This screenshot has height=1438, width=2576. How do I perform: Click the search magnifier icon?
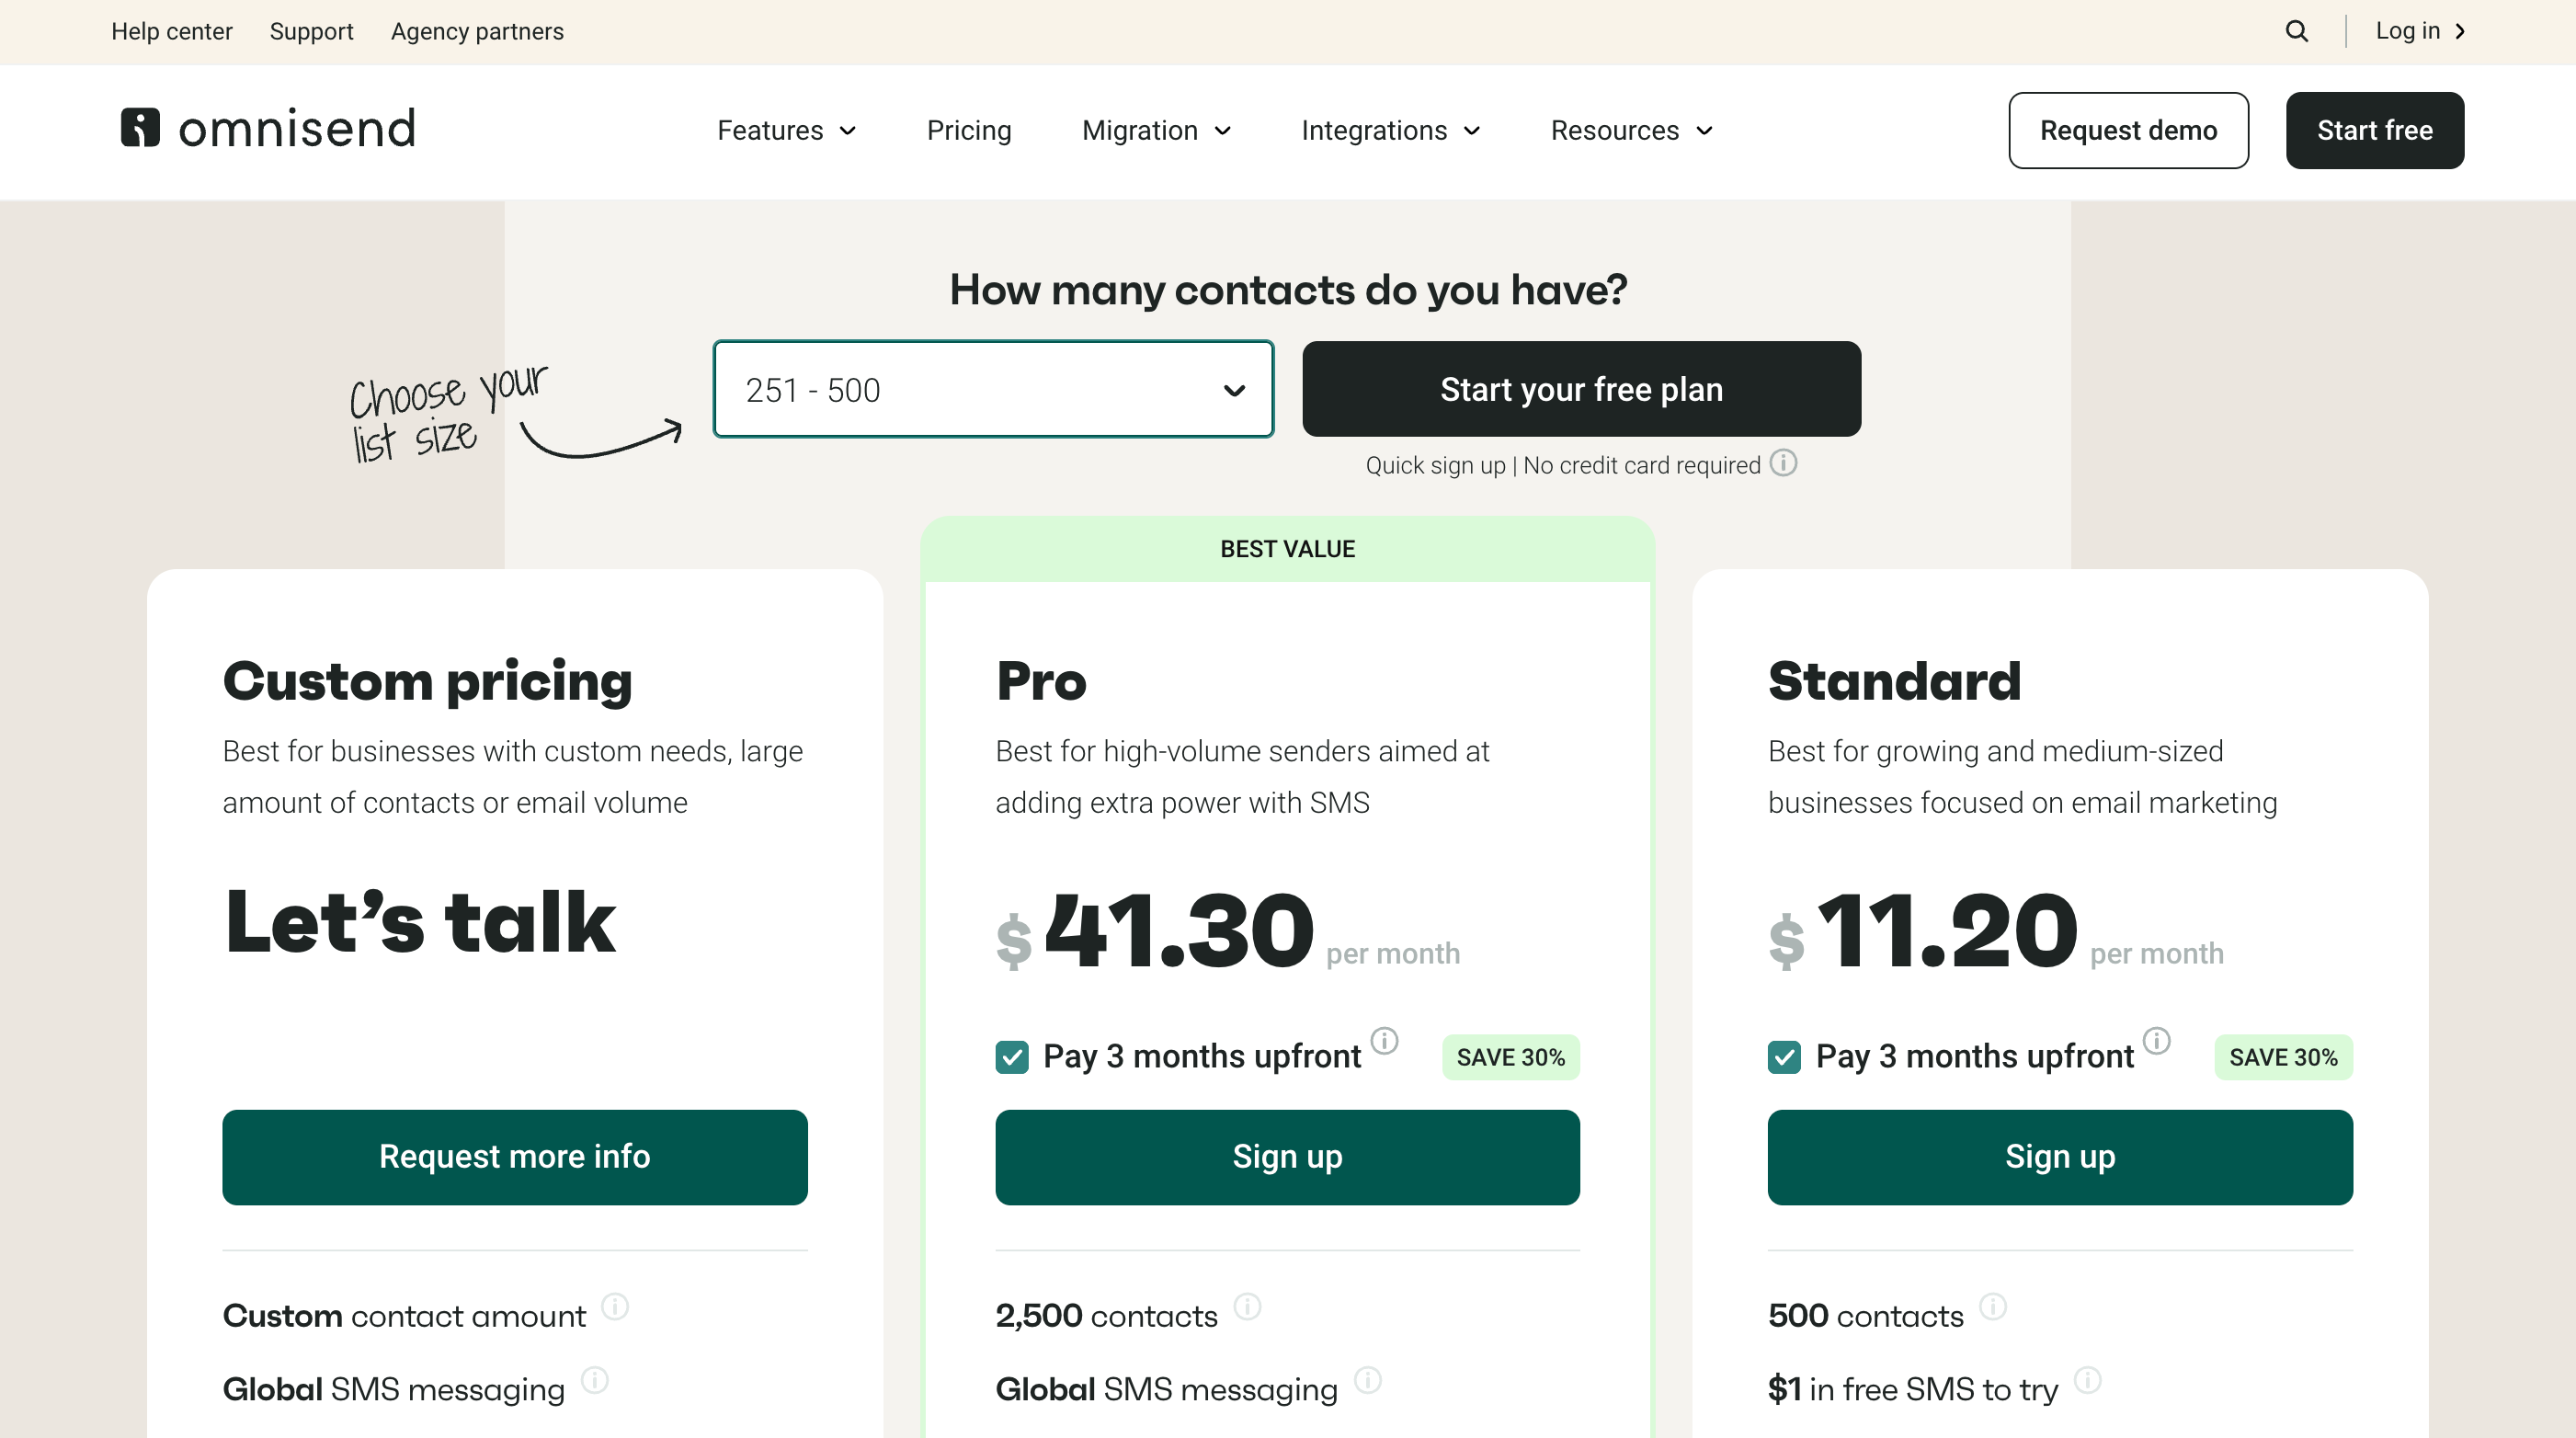click(x=2297, y=31)
